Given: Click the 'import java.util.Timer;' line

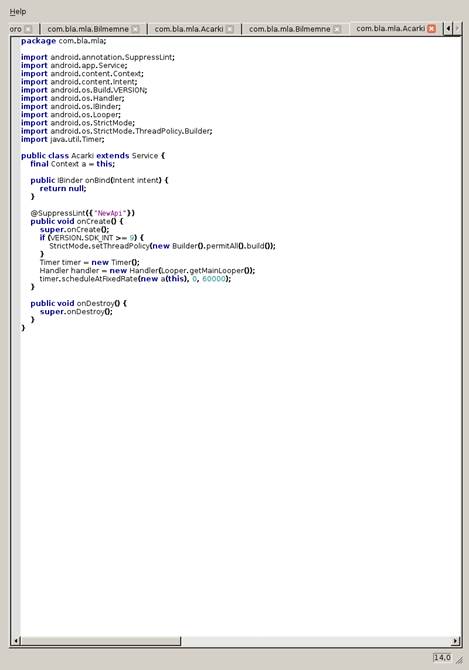Looking at the screenshot, I should click(63, 139).
